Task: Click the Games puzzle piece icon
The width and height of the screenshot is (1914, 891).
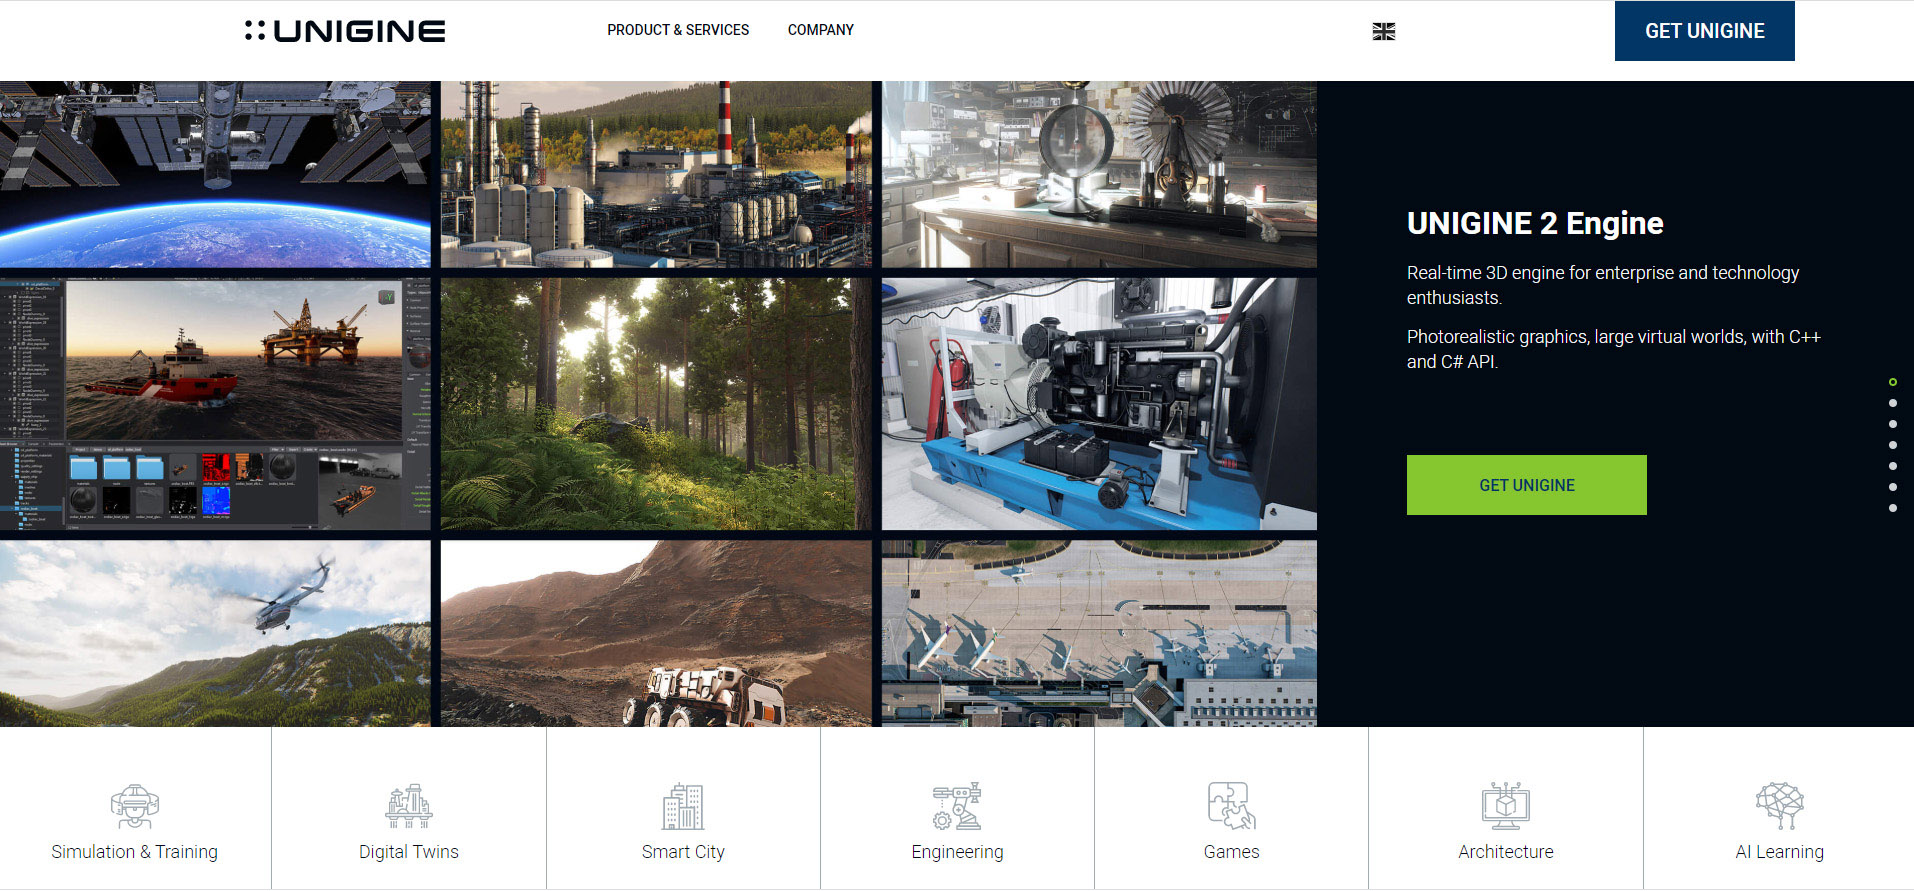Action: tap(1231, 806)
